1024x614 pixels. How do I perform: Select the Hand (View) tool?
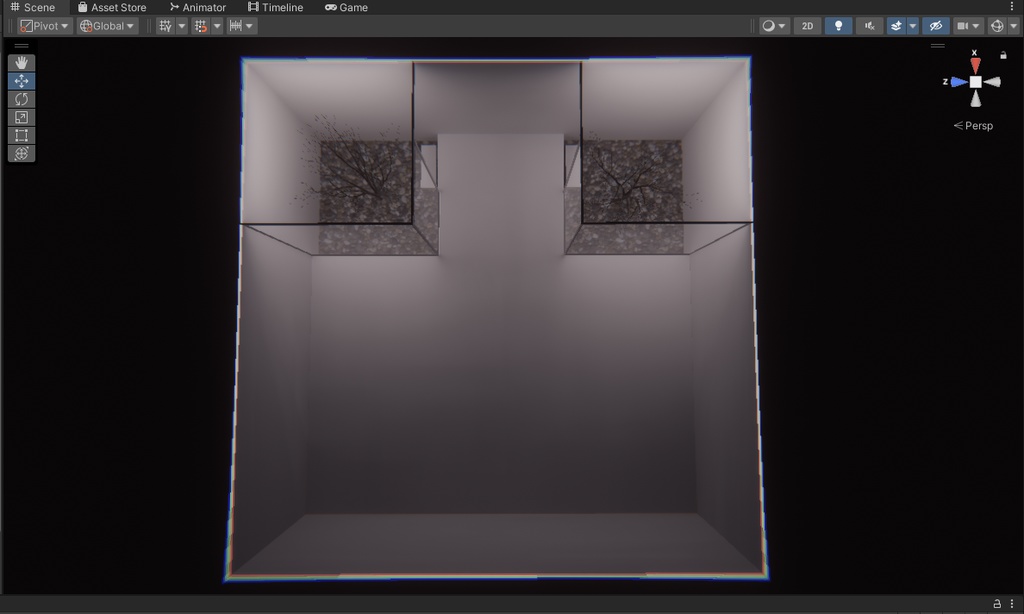click(x=21, y=63)
